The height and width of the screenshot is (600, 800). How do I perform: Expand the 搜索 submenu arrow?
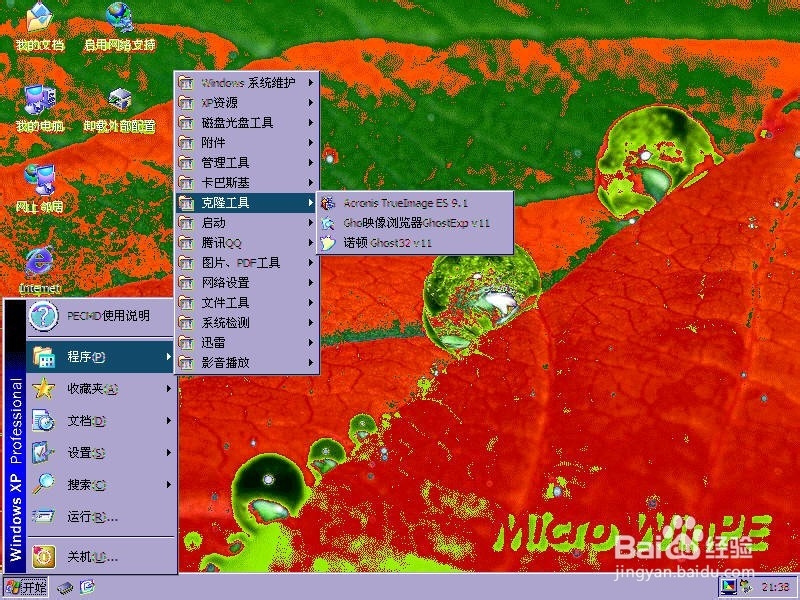tap(168, 484)
